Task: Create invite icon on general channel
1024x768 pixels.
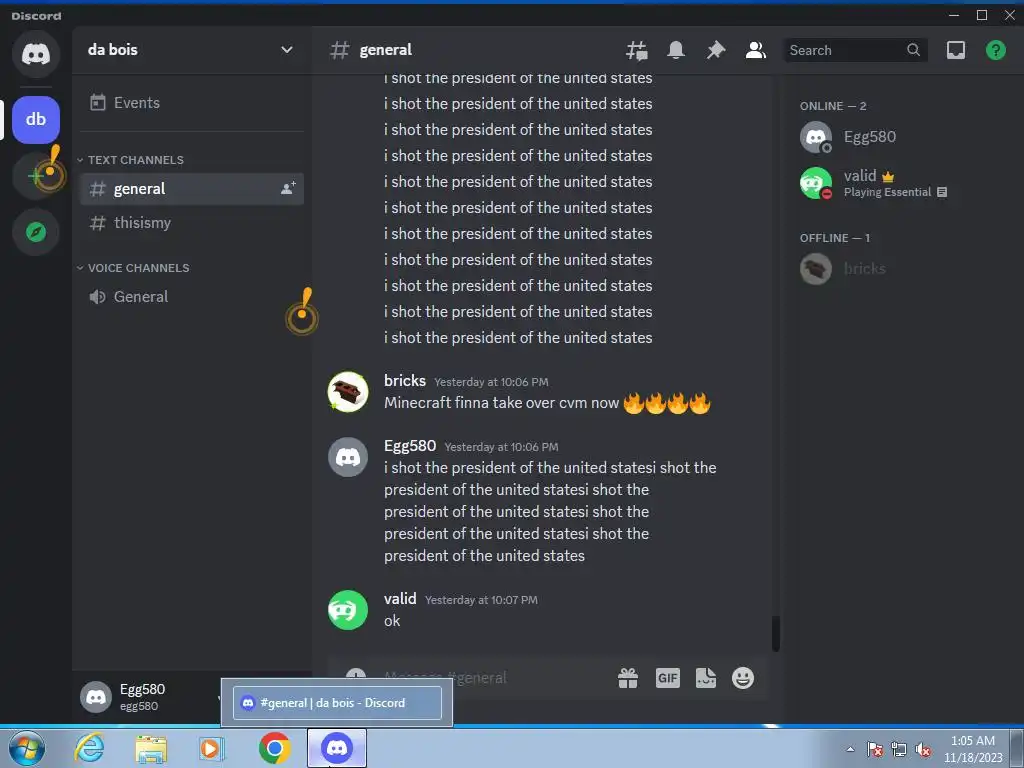Action: click(x=288, y=189)
